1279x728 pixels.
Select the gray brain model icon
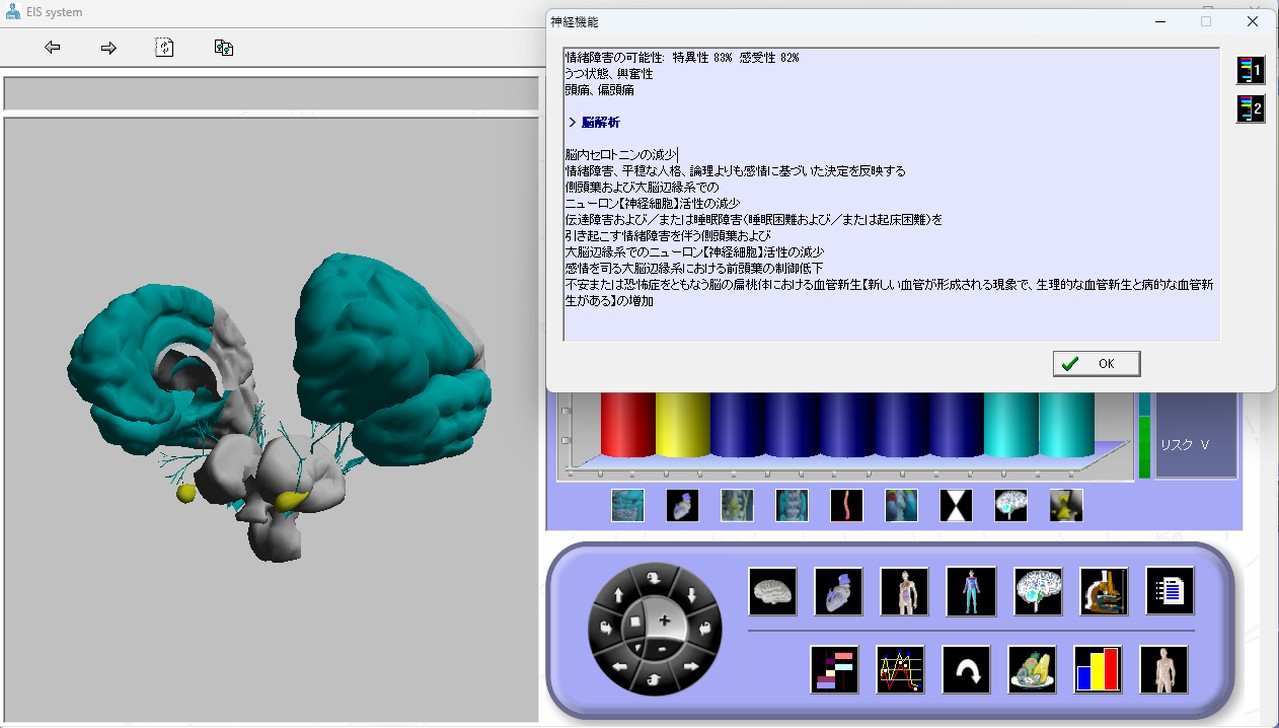[773, 591]
